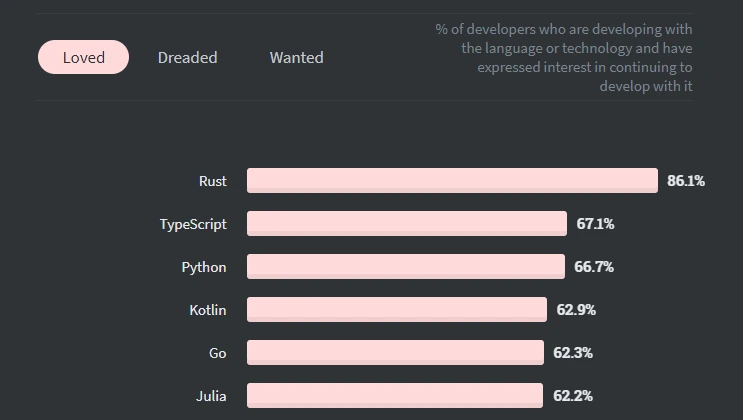Click the 66.7% percentage value
Viewport: 743px width, 420px height.
point(594,267)
